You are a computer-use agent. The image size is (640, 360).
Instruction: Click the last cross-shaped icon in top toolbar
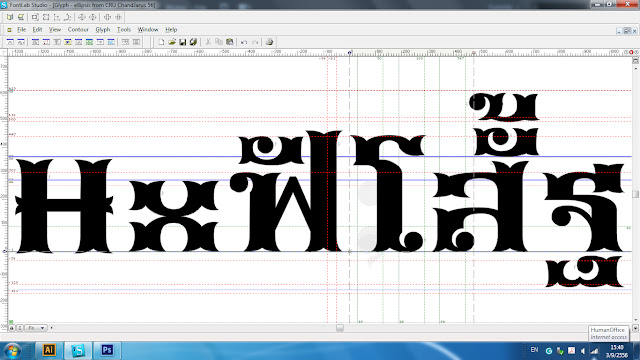[118, 17]
